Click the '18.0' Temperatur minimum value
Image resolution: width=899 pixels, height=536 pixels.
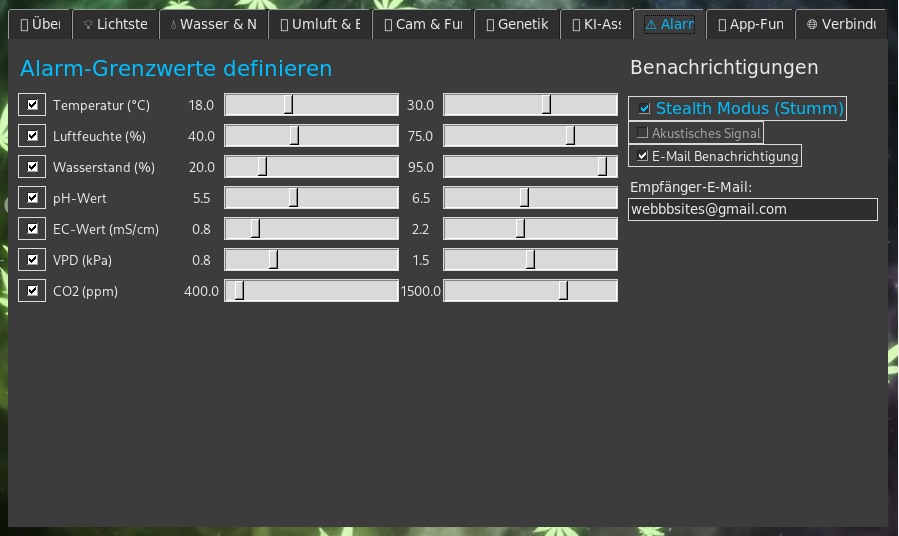(201, 105)
